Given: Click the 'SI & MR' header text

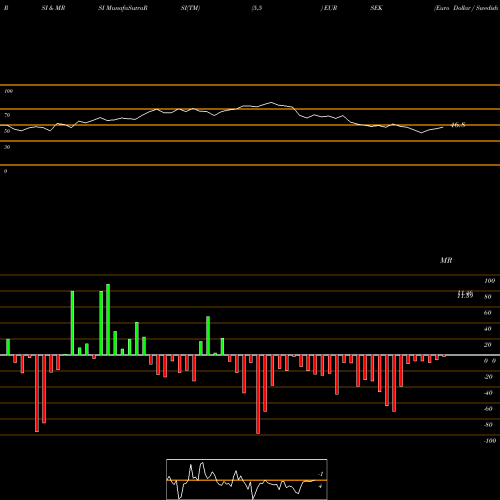Looking at the screenshot, I should pyautogui.click(x=53, y=8).
